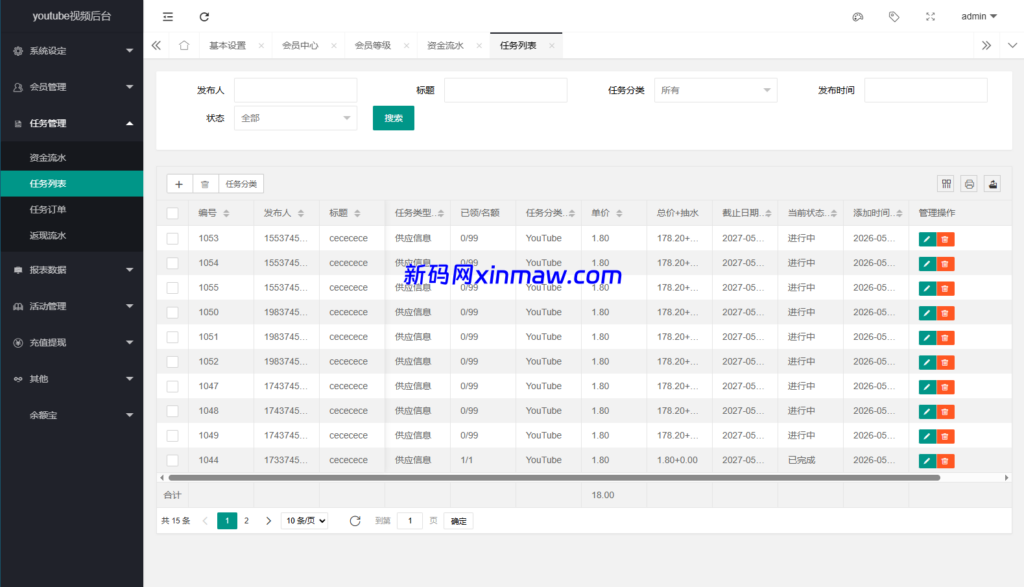
Task: Open the column filter grid icon
Action: (946, 184)
